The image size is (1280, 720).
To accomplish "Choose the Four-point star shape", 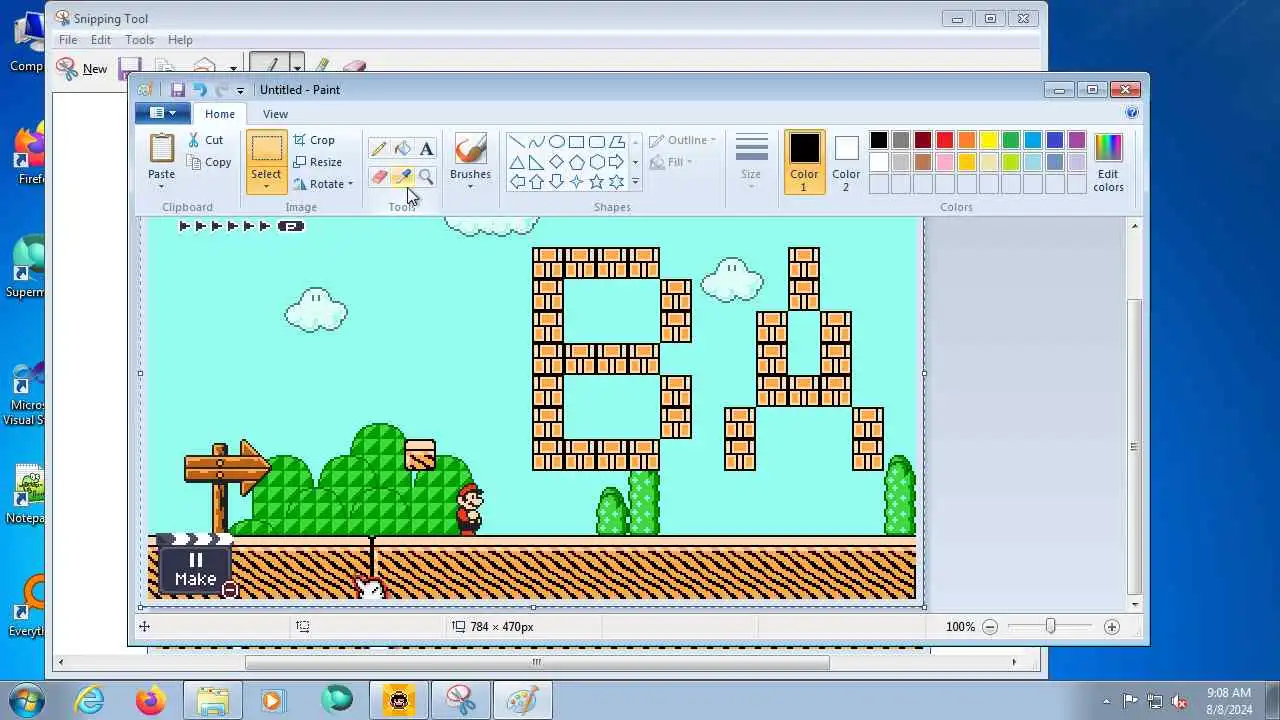I will [x=577, y=182].
